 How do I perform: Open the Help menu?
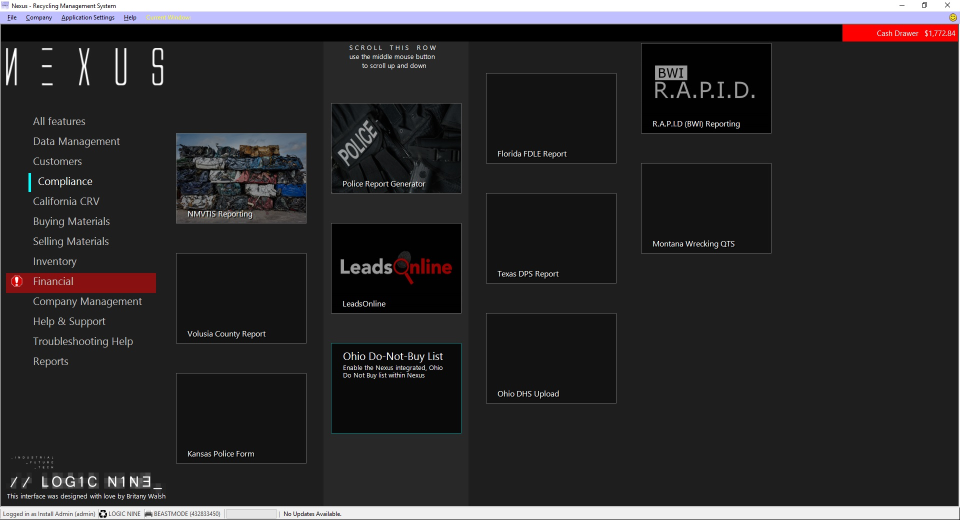click(130, 18)
